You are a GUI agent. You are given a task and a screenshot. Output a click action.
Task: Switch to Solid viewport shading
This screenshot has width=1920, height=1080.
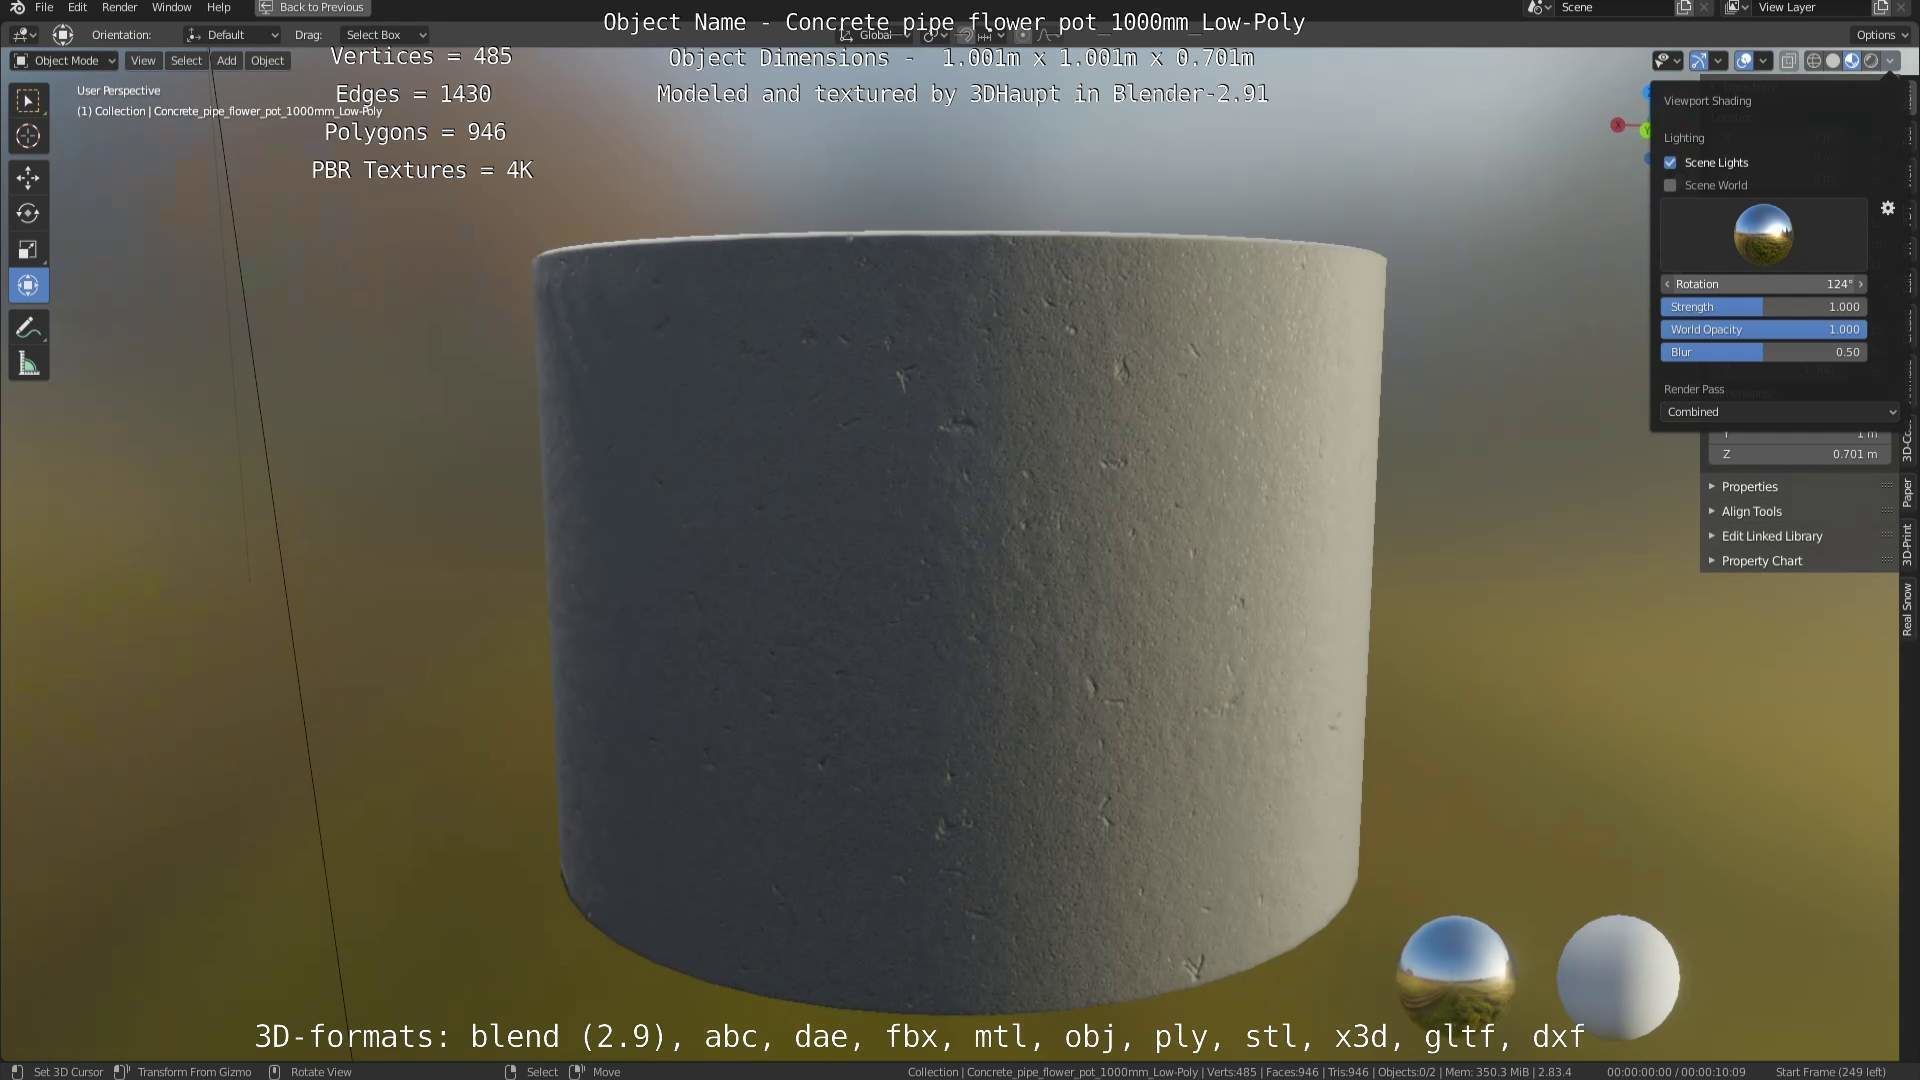point(1832,61)
